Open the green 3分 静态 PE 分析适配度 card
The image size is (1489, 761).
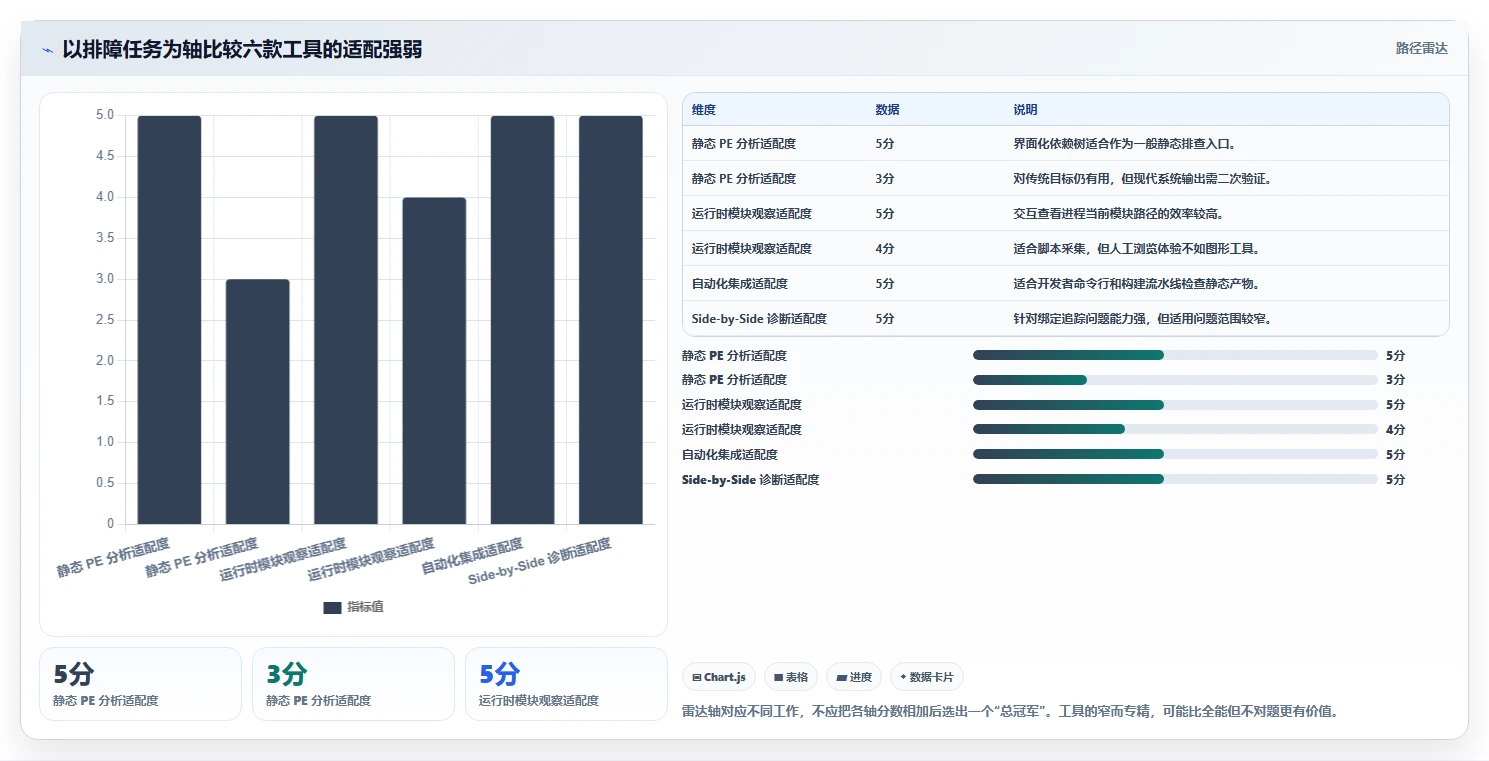353,684
